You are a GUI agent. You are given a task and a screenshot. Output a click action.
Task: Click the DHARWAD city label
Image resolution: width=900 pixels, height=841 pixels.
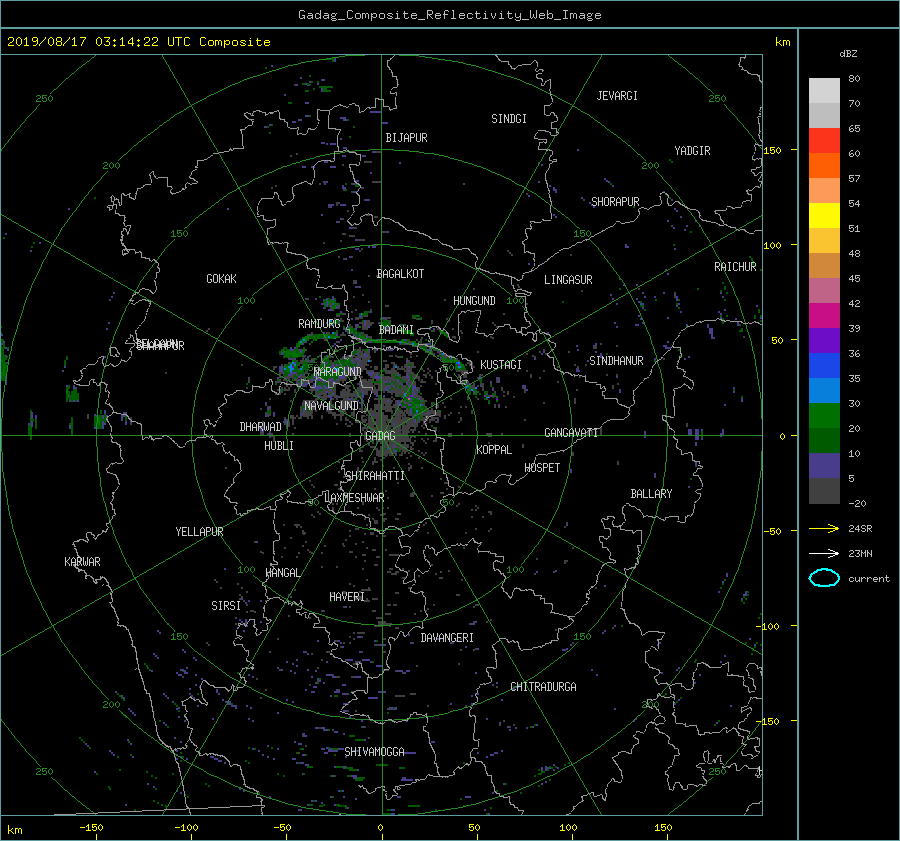click(260, 427)
